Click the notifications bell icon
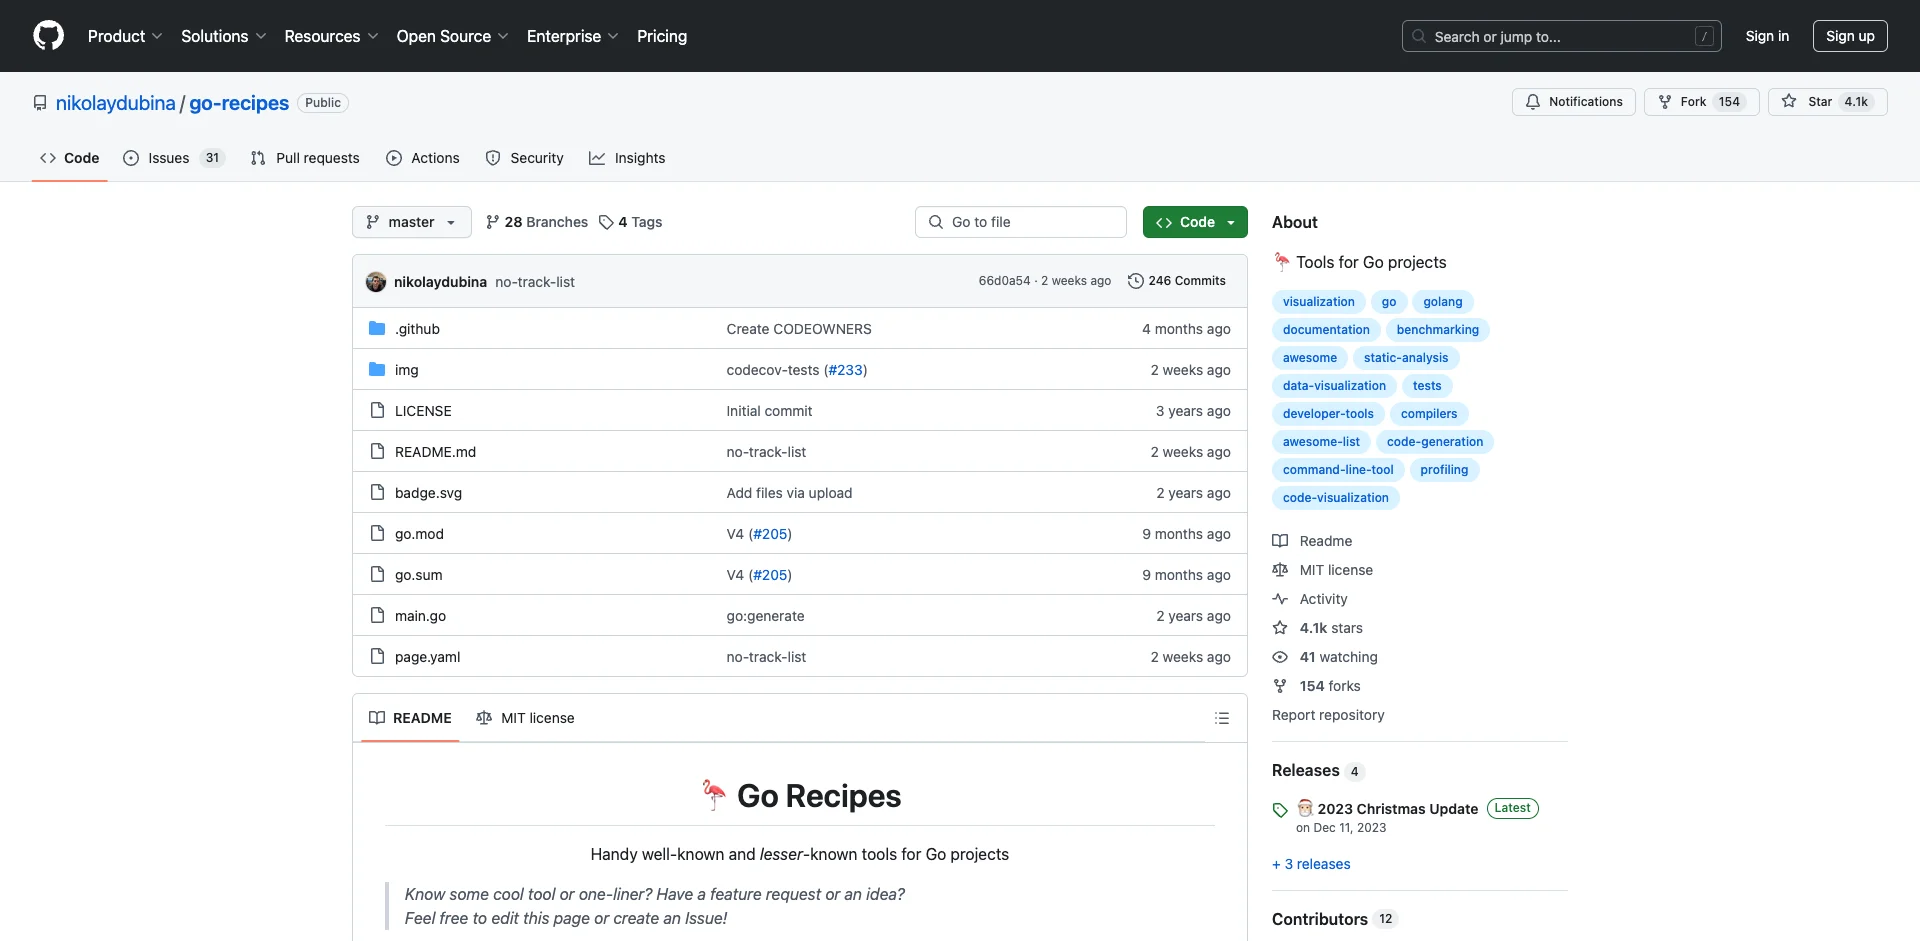Viewport: 1920px width, 941px height. (x=1533, y=102)
